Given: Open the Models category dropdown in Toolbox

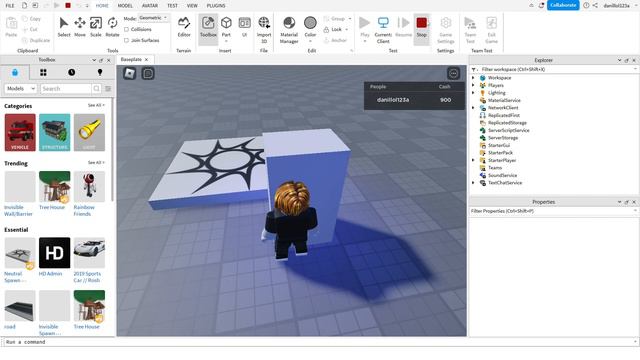Looking at the screenshot, I should (x=20, y=89).
